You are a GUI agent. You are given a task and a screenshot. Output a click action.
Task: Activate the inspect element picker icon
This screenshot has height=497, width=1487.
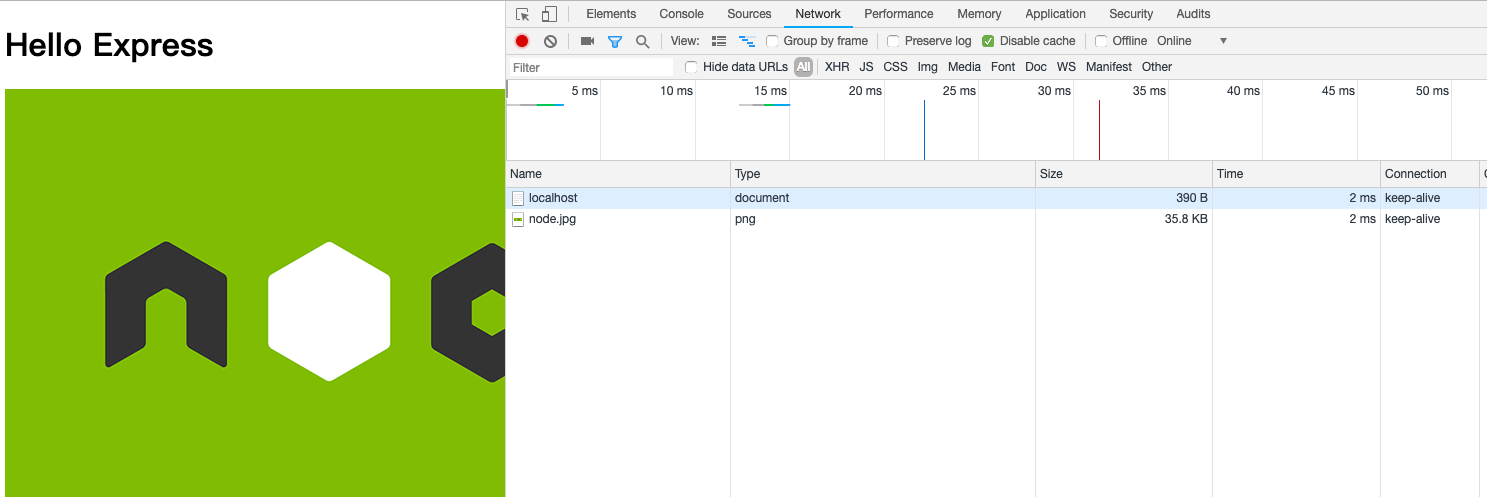522,14
